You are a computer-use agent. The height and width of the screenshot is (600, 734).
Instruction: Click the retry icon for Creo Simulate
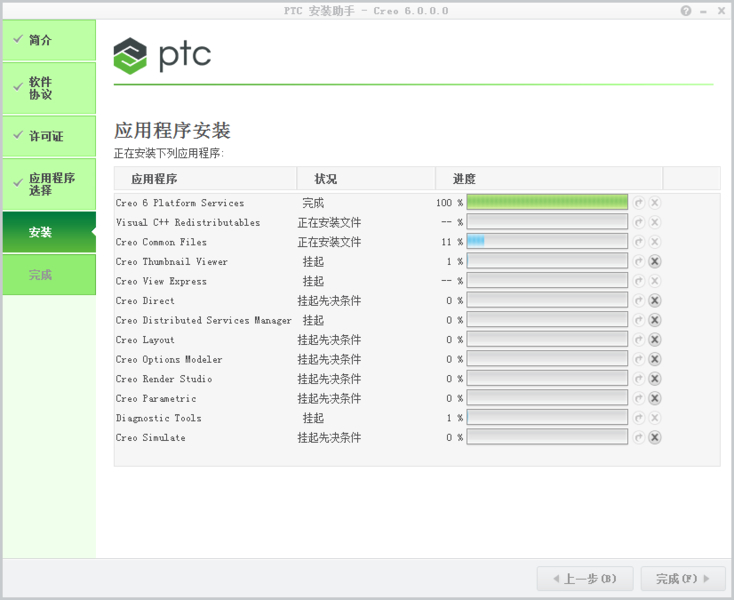click(x=639, y=438)
